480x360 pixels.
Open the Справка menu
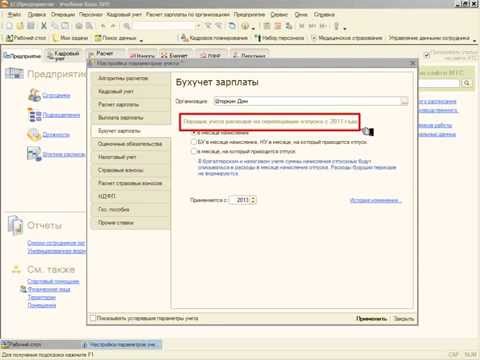(324, 14)
